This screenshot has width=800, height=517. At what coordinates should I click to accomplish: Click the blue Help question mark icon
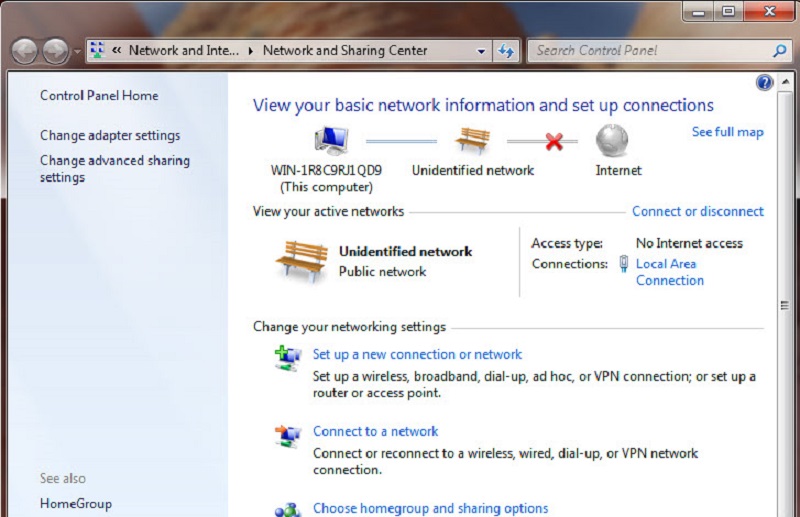[x=765, y=83]
